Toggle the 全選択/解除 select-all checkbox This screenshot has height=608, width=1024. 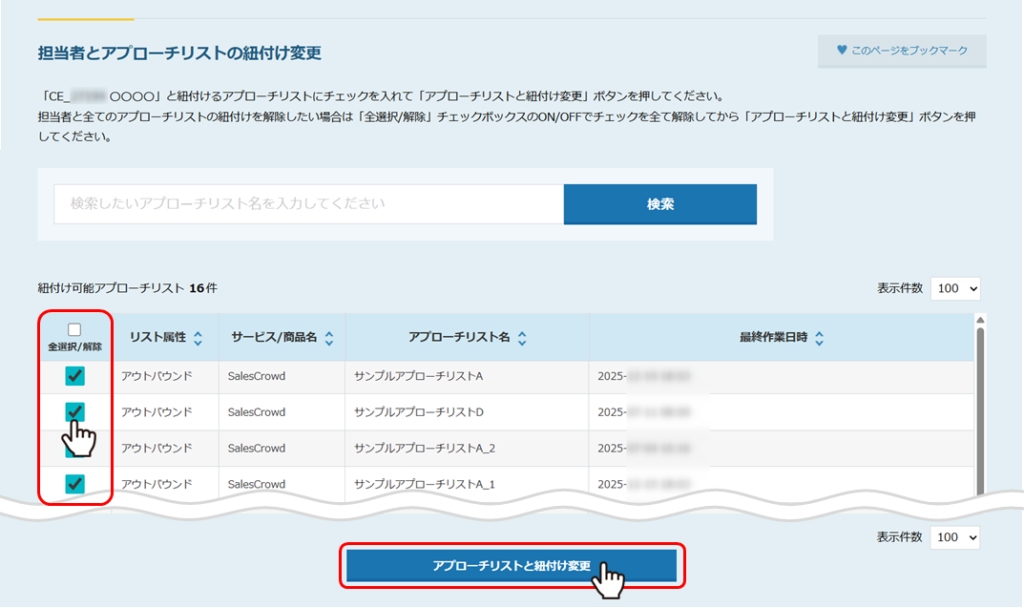coord(74,329)
